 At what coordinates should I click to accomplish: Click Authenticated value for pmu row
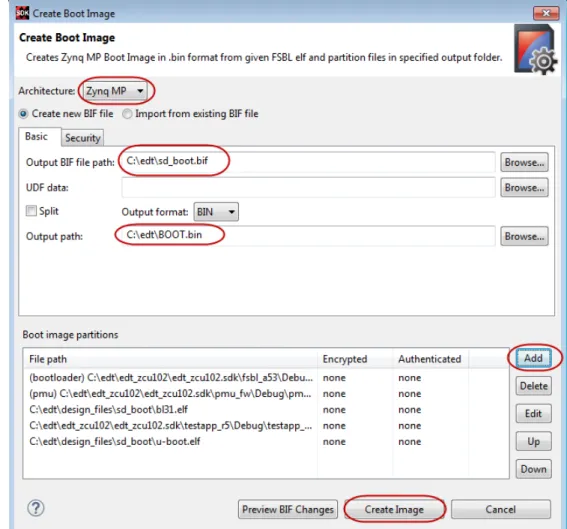410,394
